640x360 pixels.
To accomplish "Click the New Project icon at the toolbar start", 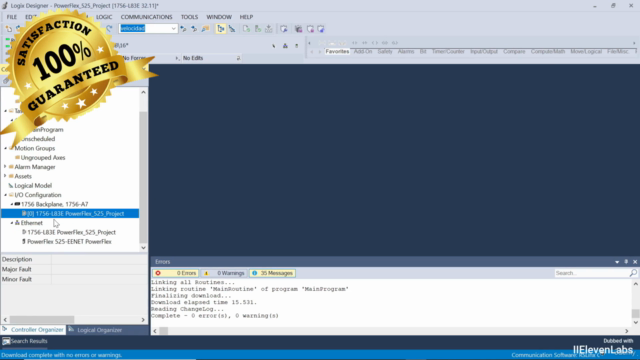I will (x=9, y=29).
